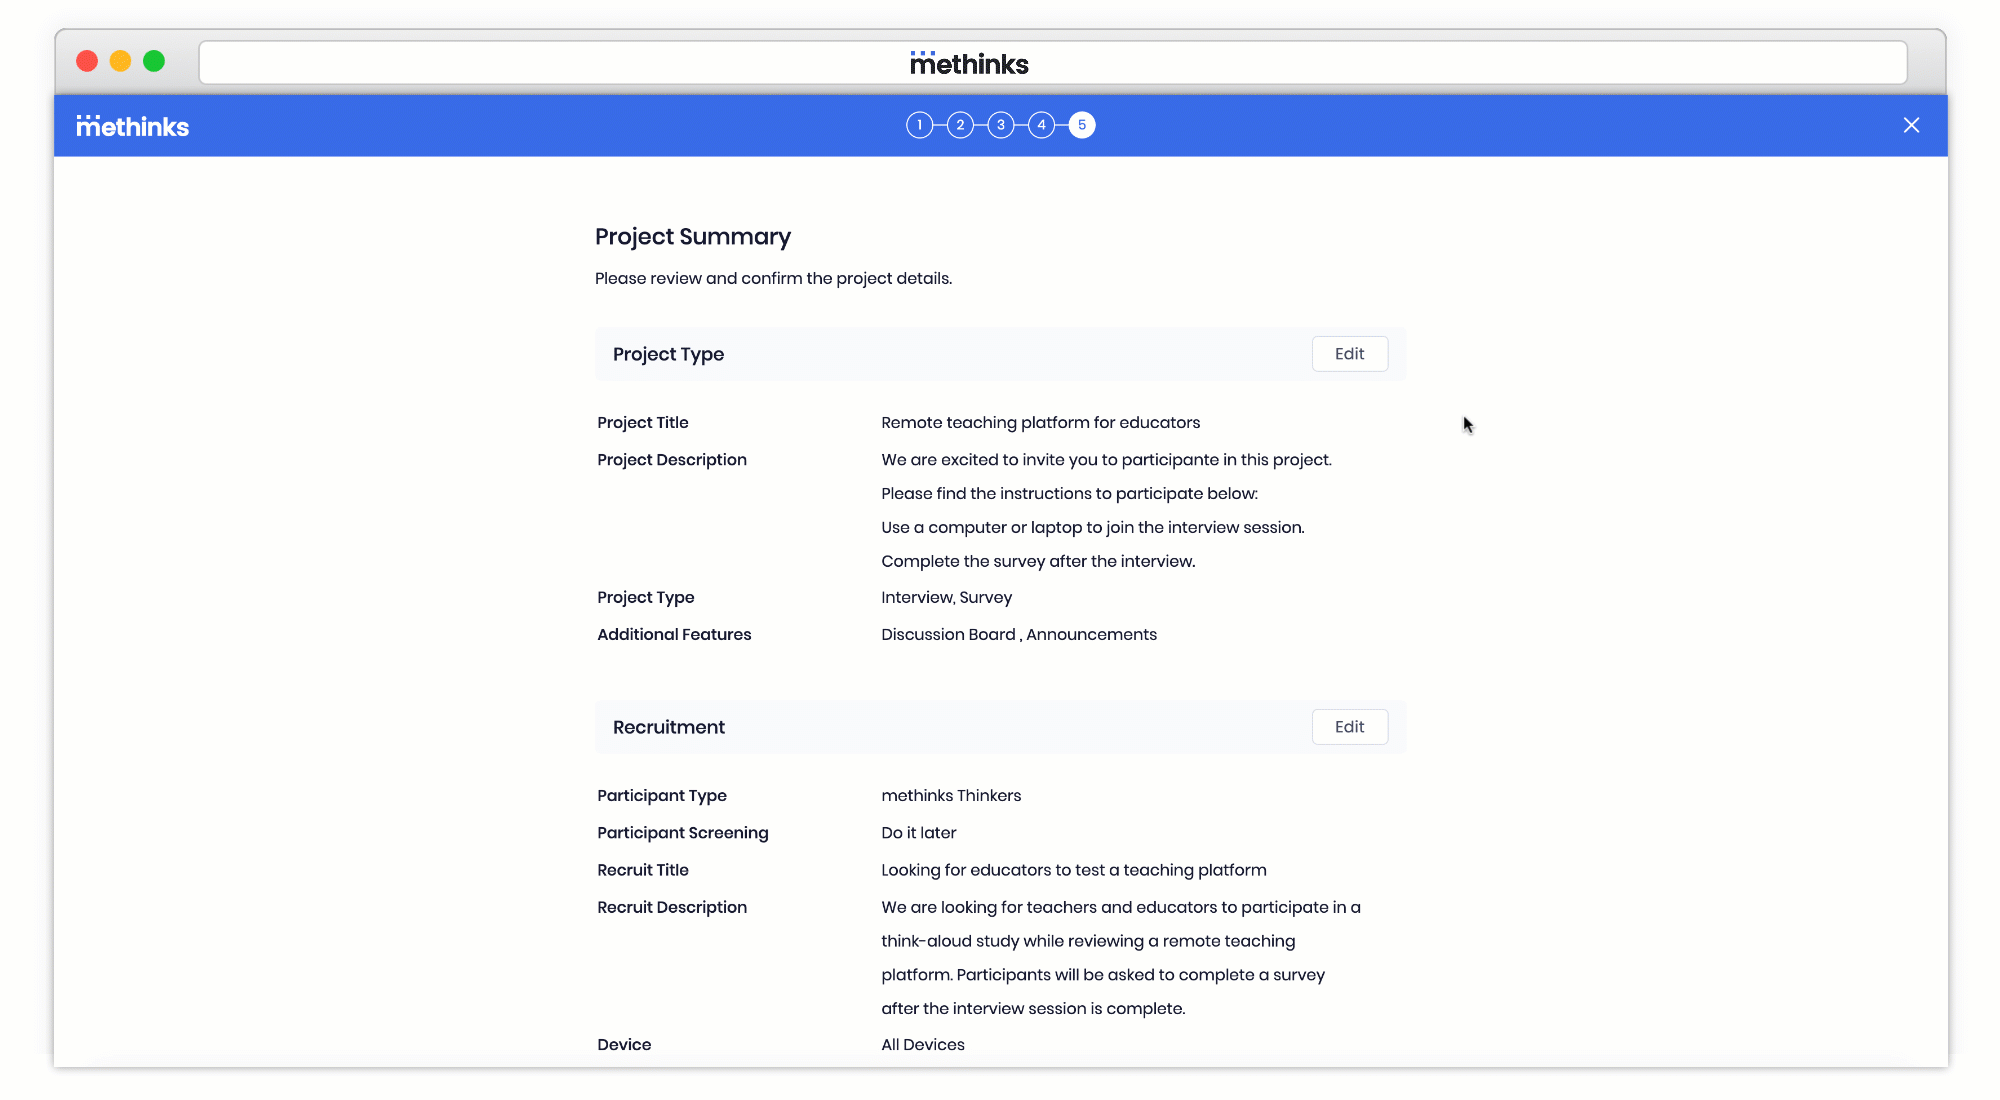Click the methinks logo in blue header
The height and width of the screenshot is (1100, 2000).
(x=132, y=126)
